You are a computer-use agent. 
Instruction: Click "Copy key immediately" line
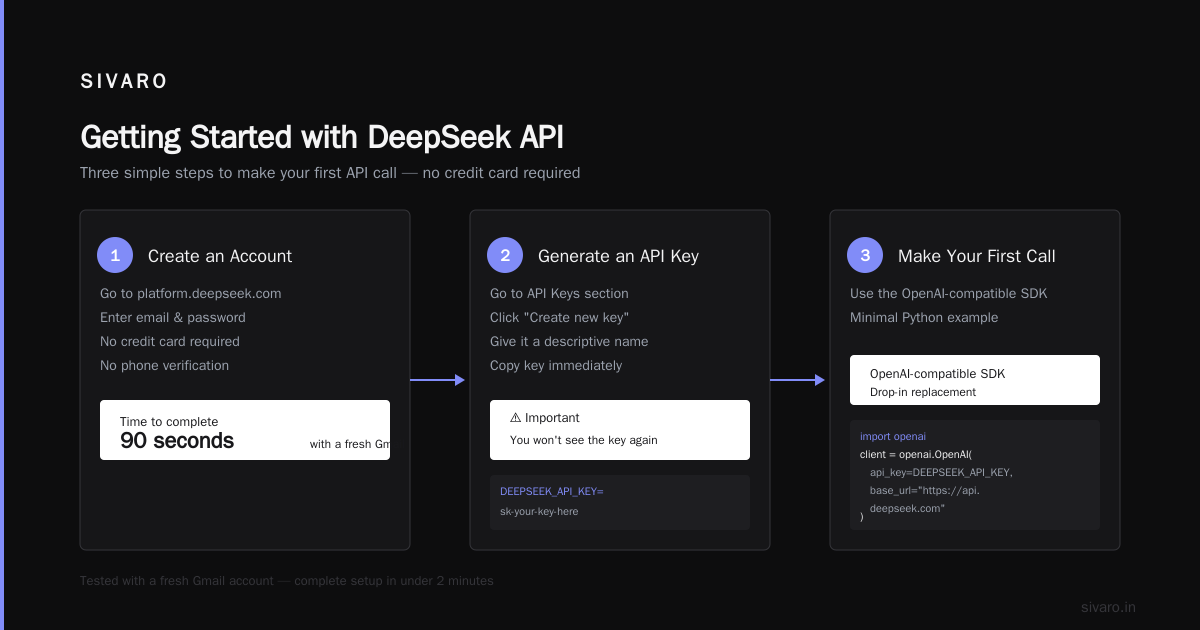coord(556,365)
